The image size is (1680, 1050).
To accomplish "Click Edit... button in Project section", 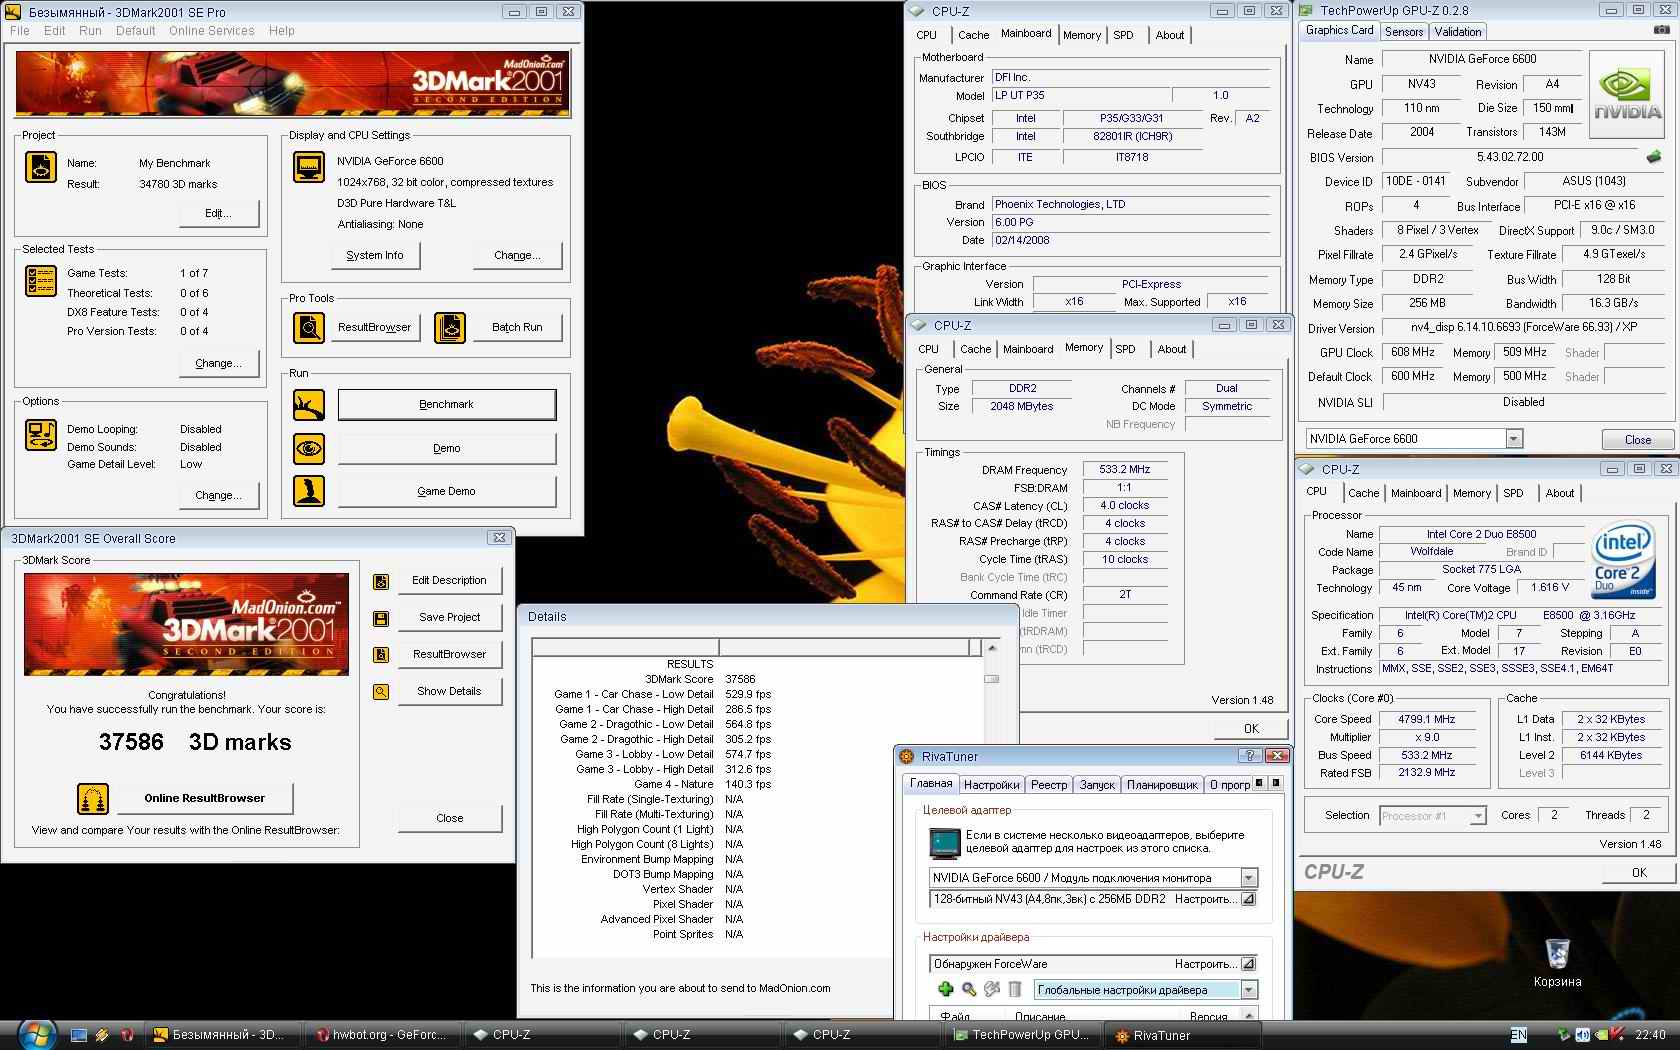I will (x=218, y=214).
